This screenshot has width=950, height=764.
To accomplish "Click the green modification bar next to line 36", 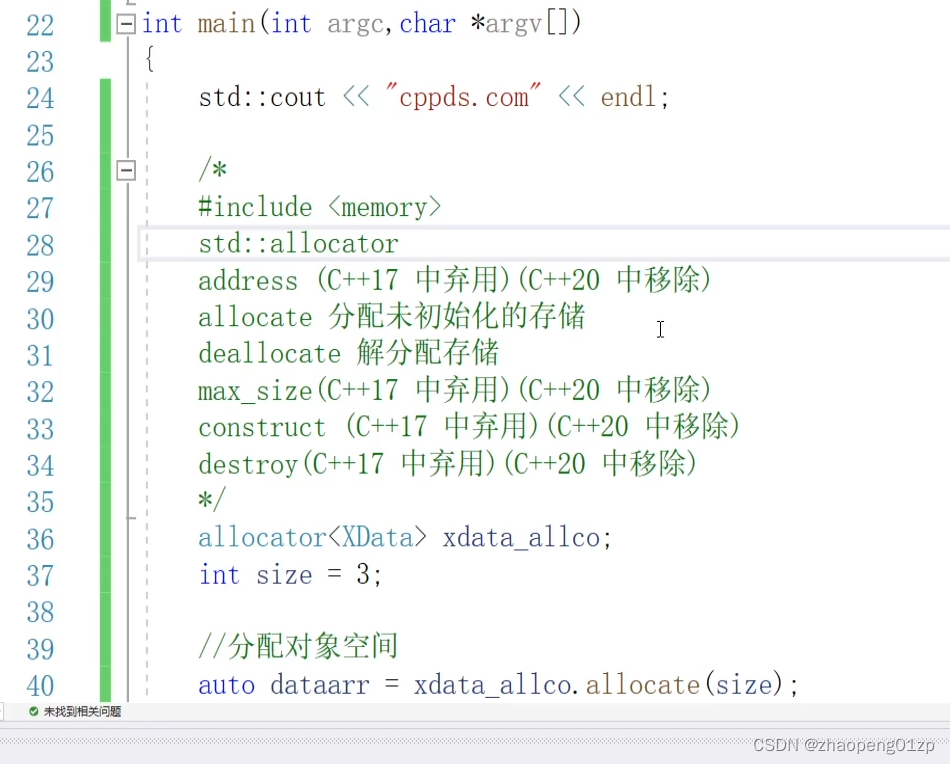I will point(106,538).
